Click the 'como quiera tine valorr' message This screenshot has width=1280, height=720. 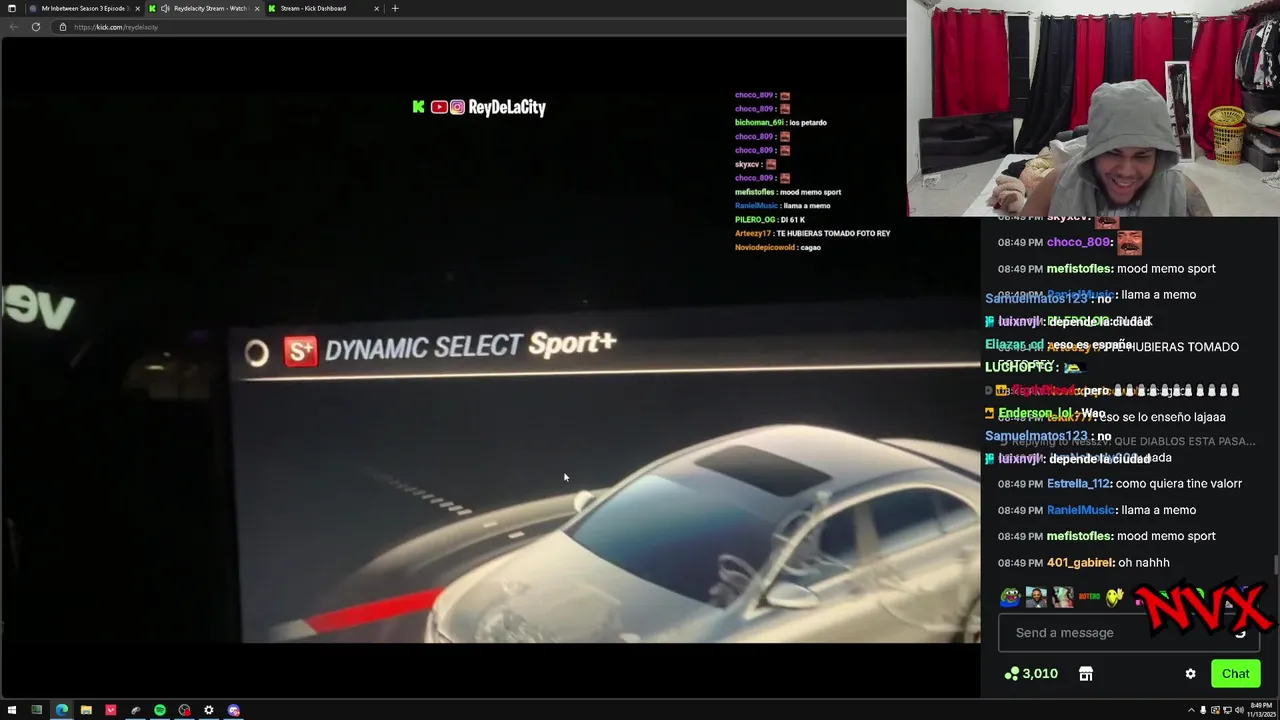coord(1179,484)
